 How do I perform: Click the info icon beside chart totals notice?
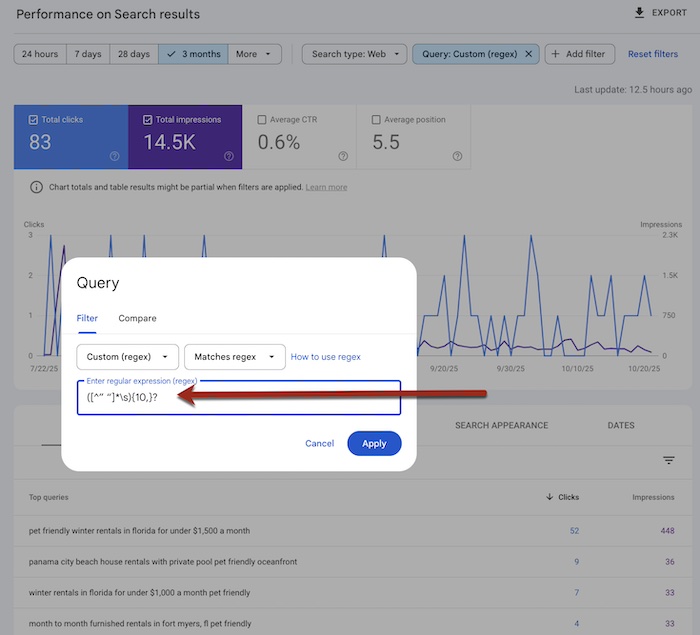point(37,187)
